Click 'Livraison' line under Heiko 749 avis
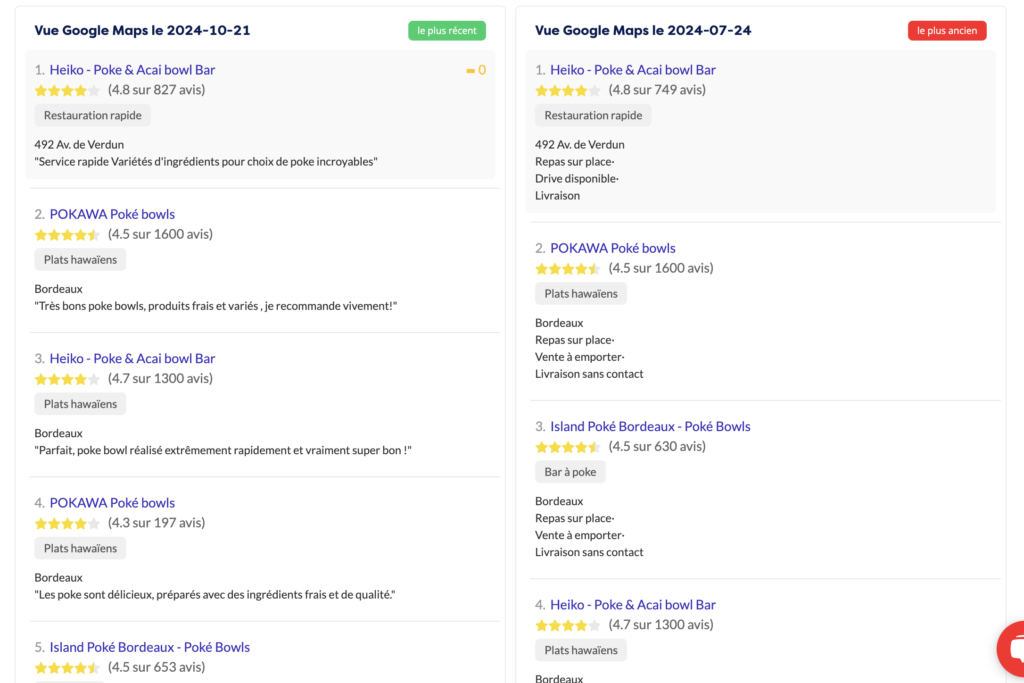 point(557,196)
